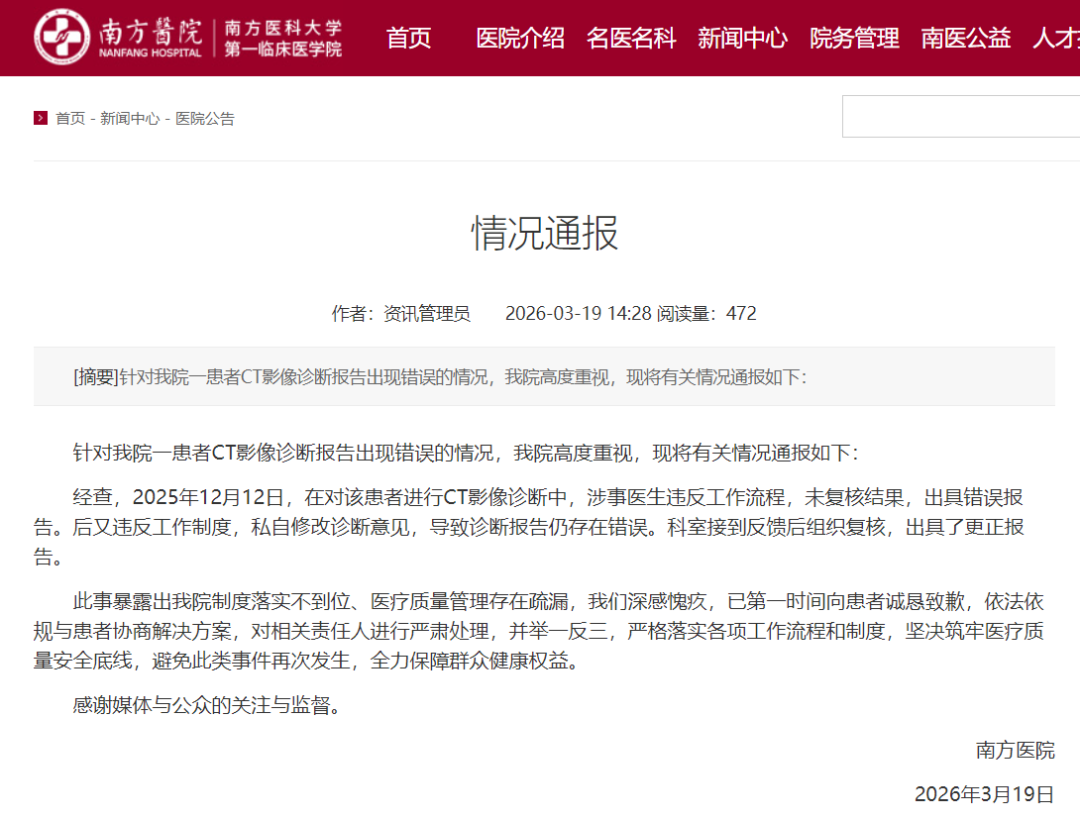Click the Nanfang Hospital circular emblem logo
Screen dimensions: 1080x820
[62, 38]
